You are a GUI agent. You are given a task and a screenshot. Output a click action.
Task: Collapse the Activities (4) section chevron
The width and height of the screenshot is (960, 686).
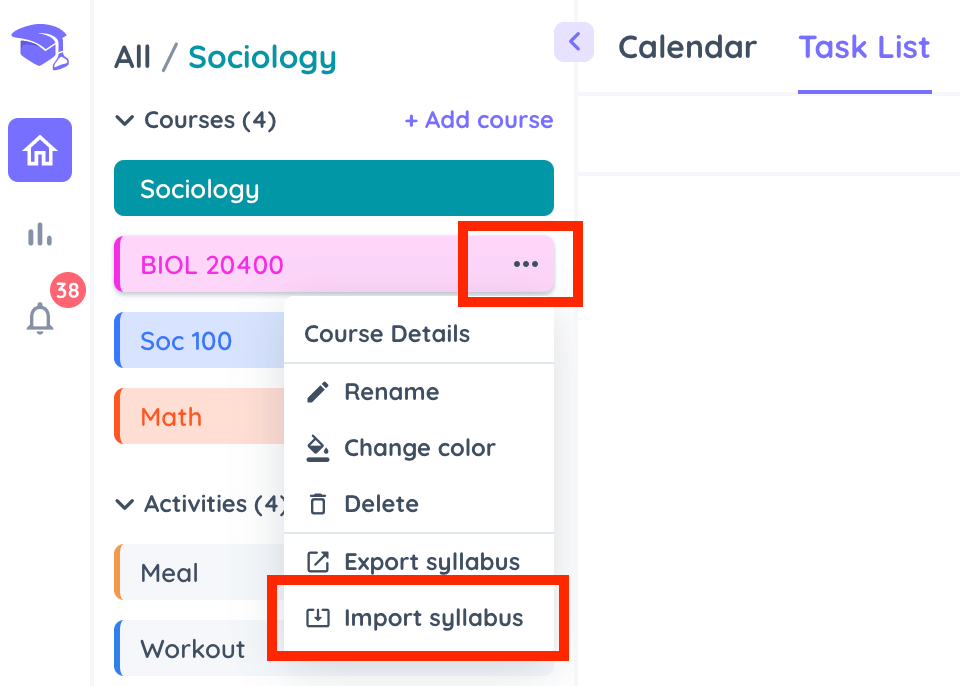click(x=125, y=505)
